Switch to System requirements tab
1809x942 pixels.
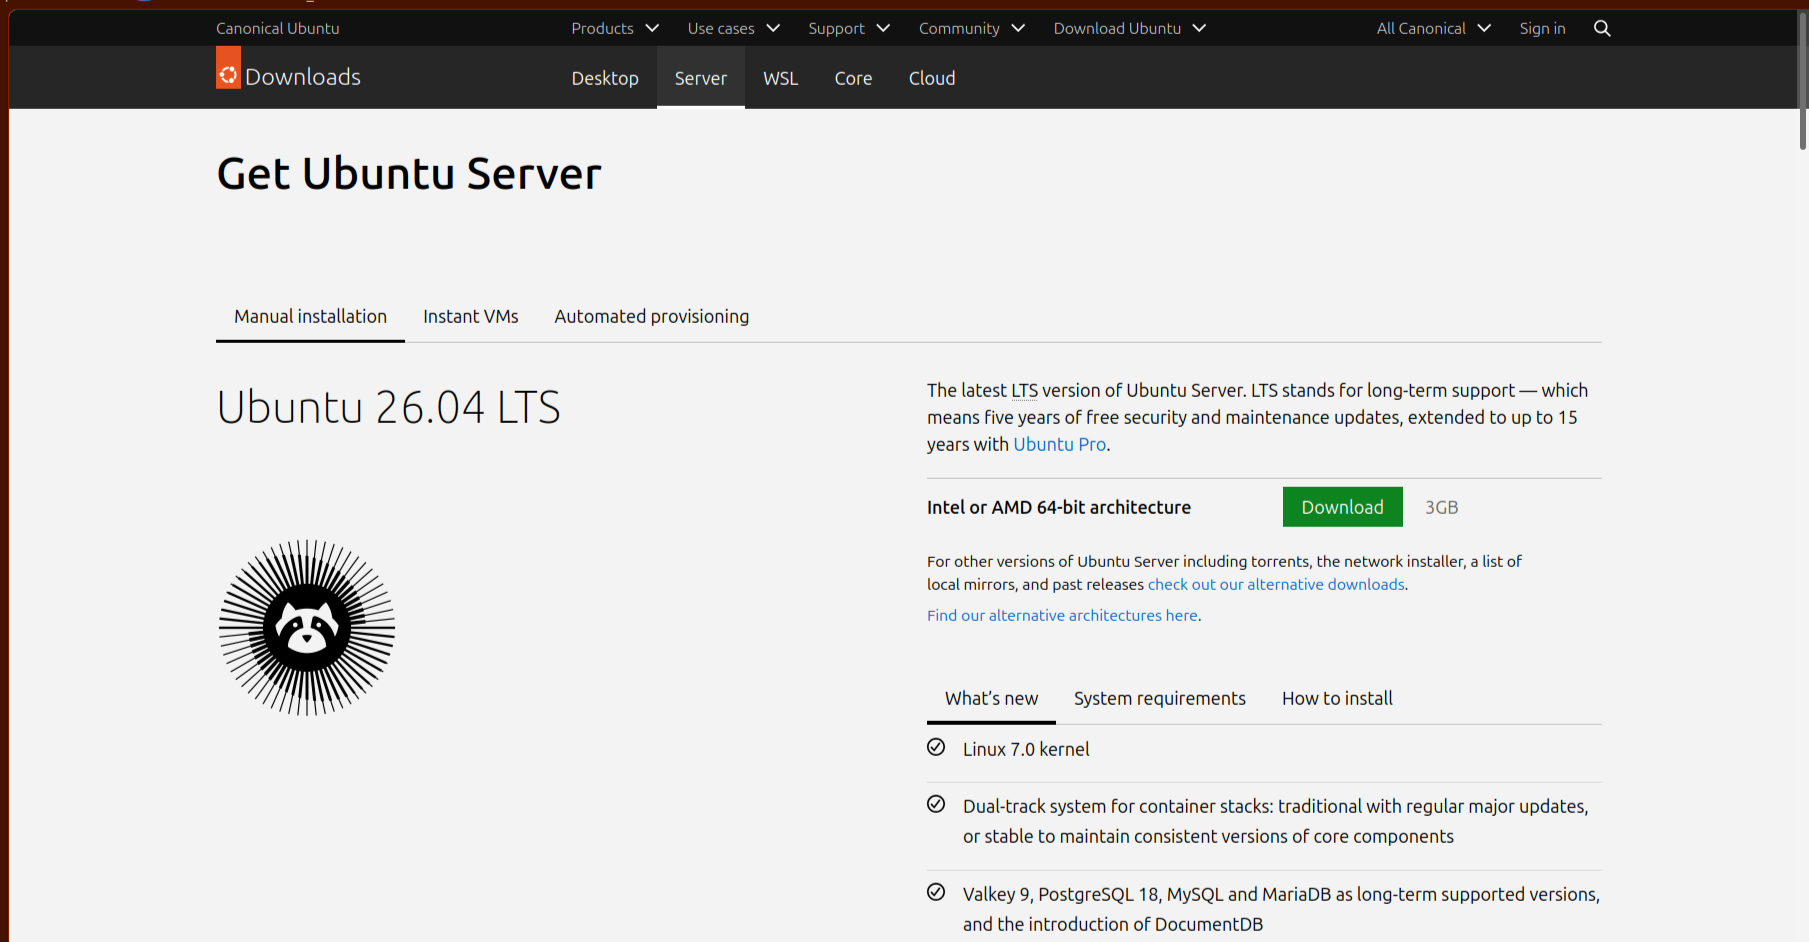(x=1160, y=698)
